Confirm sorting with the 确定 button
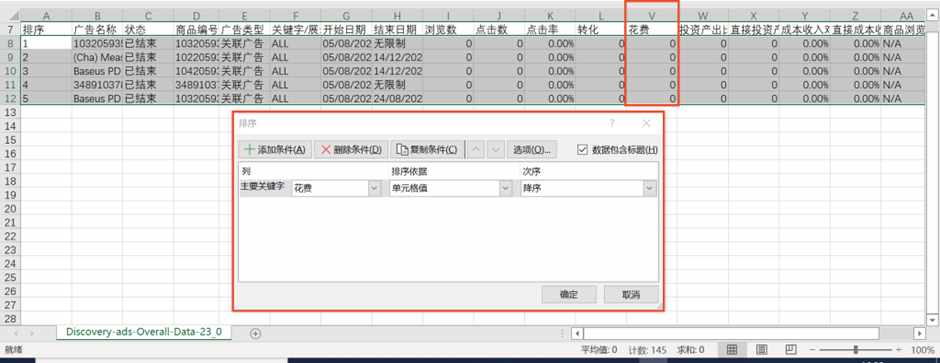This screenshot has height=363, width=940. coord(569,294)
